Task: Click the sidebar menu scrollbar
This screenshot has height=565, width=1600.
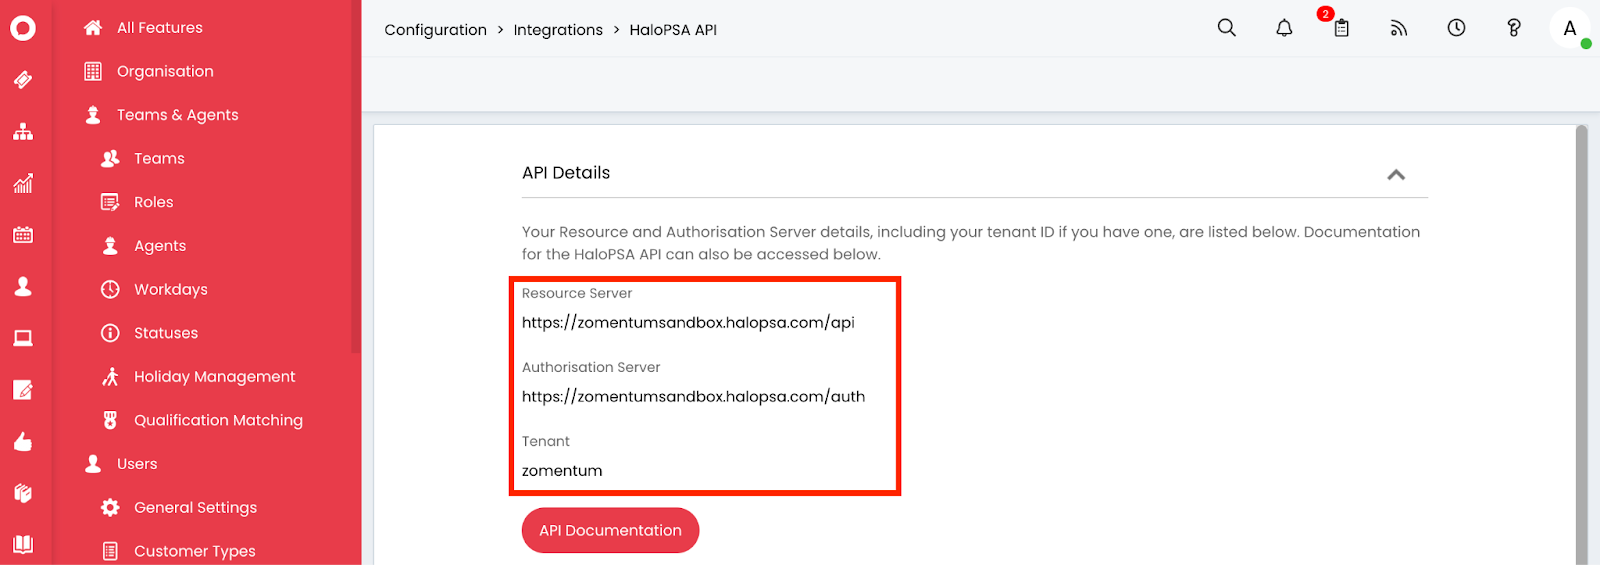Action: pyautogui.click(x=356, y=175)
